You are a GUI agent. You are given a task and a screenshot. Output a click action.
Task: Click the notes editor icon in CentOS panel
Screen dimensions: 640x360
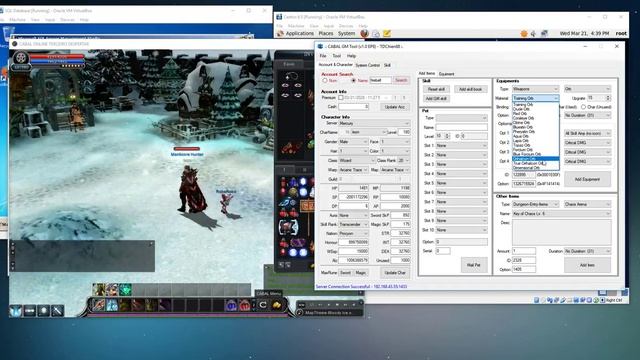click(x=387, y=33)
